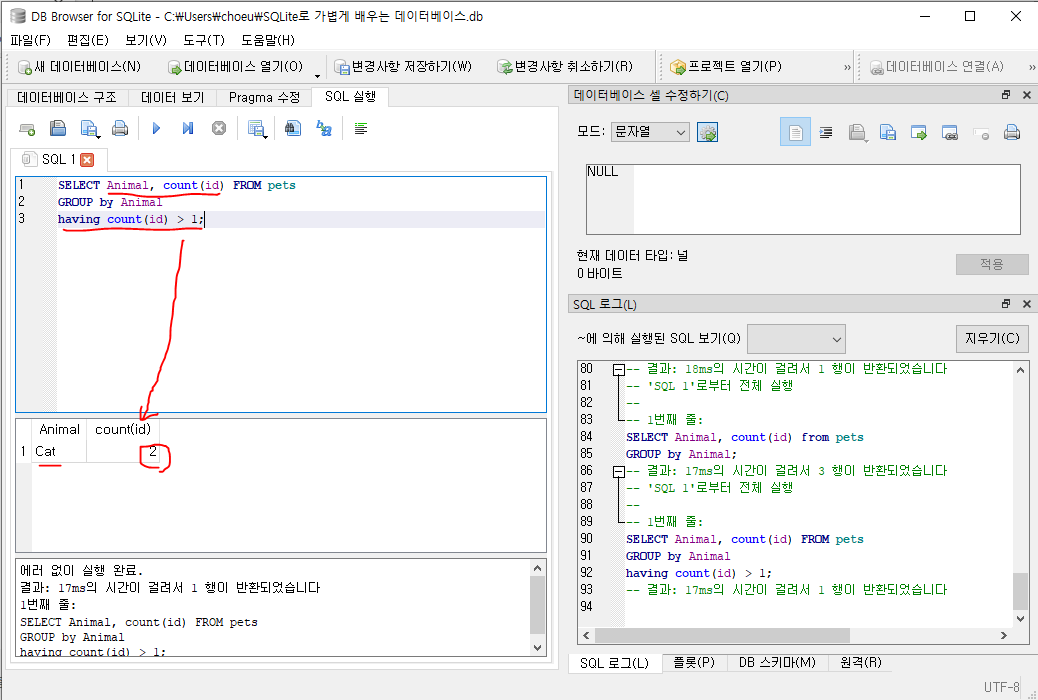Image resolution: width=1038 pixels, height=700 pixels.
Task: Expand overflow chevron after Attach Database
Action: [1031, 67]
